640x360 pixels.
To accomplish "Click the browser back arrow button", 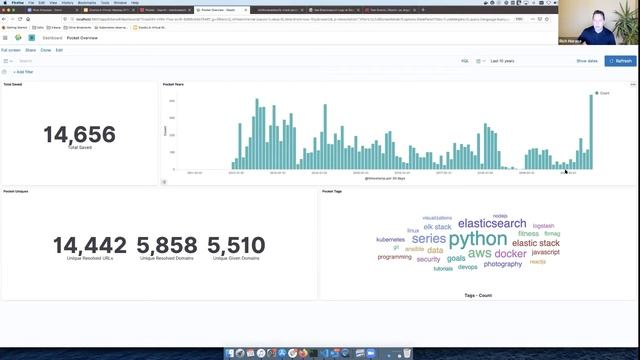I will click(4, 19).
